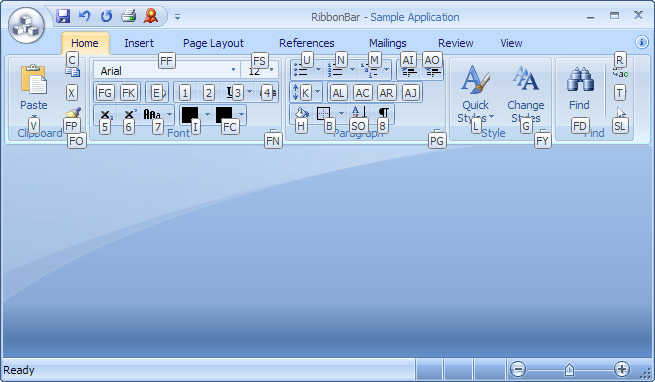
Task: Switch to the Page Layout tab
Action: (x=213, y=43)
